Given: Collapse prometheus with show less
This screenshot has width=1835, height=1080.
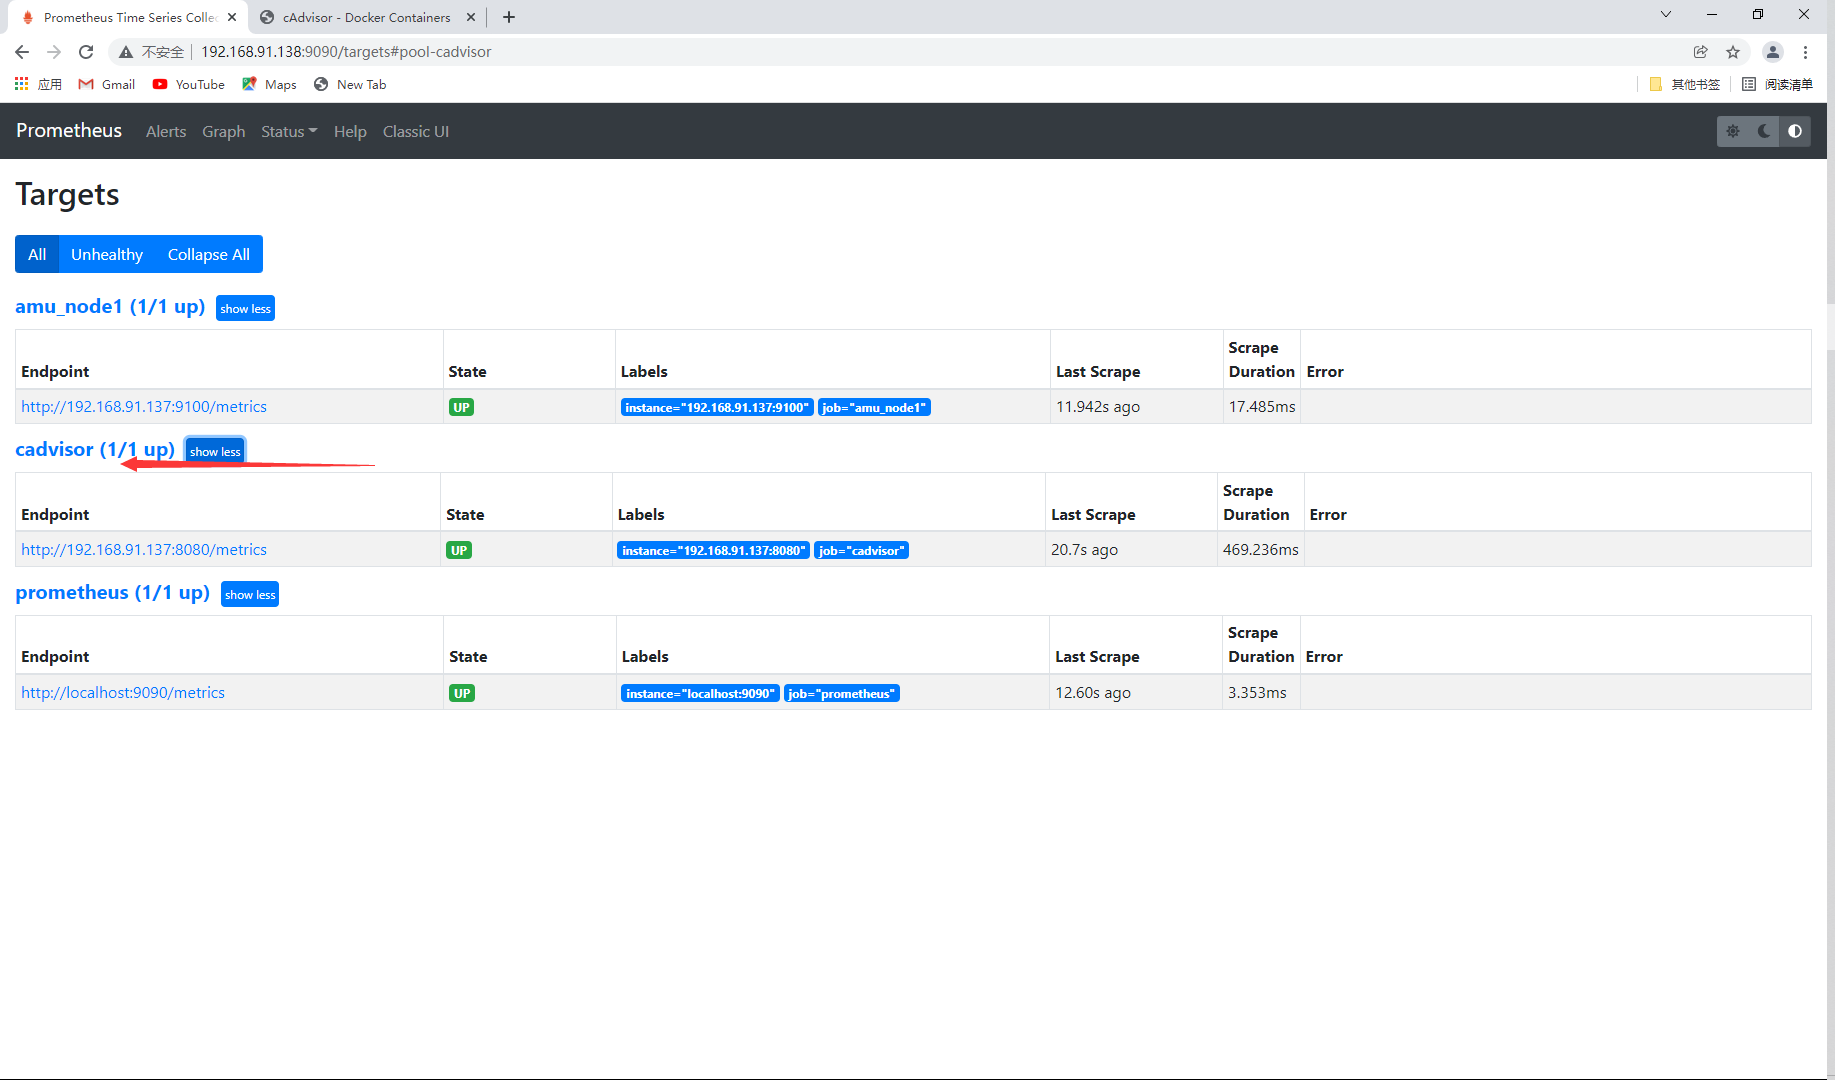Looking at the screenshot, I should point(250,594).
